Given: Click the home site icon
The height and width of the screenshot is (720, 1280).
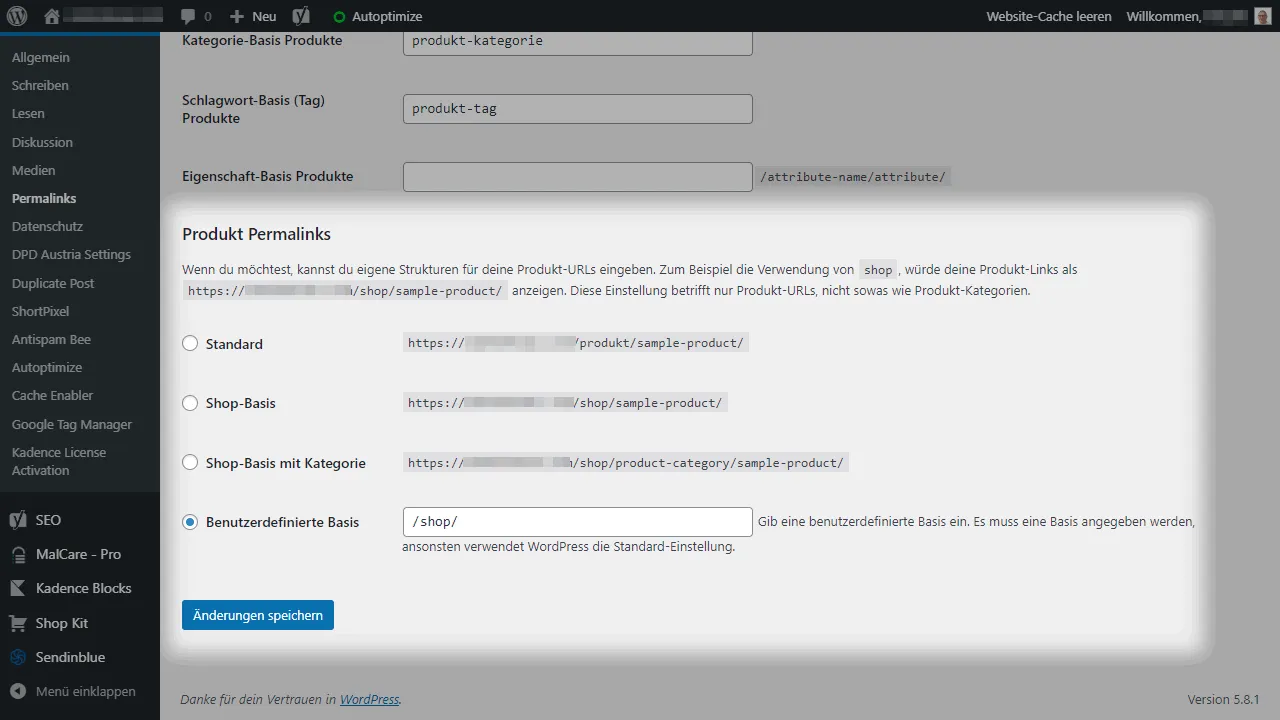Looking at the screenshot, I should (x=52, y=16).
